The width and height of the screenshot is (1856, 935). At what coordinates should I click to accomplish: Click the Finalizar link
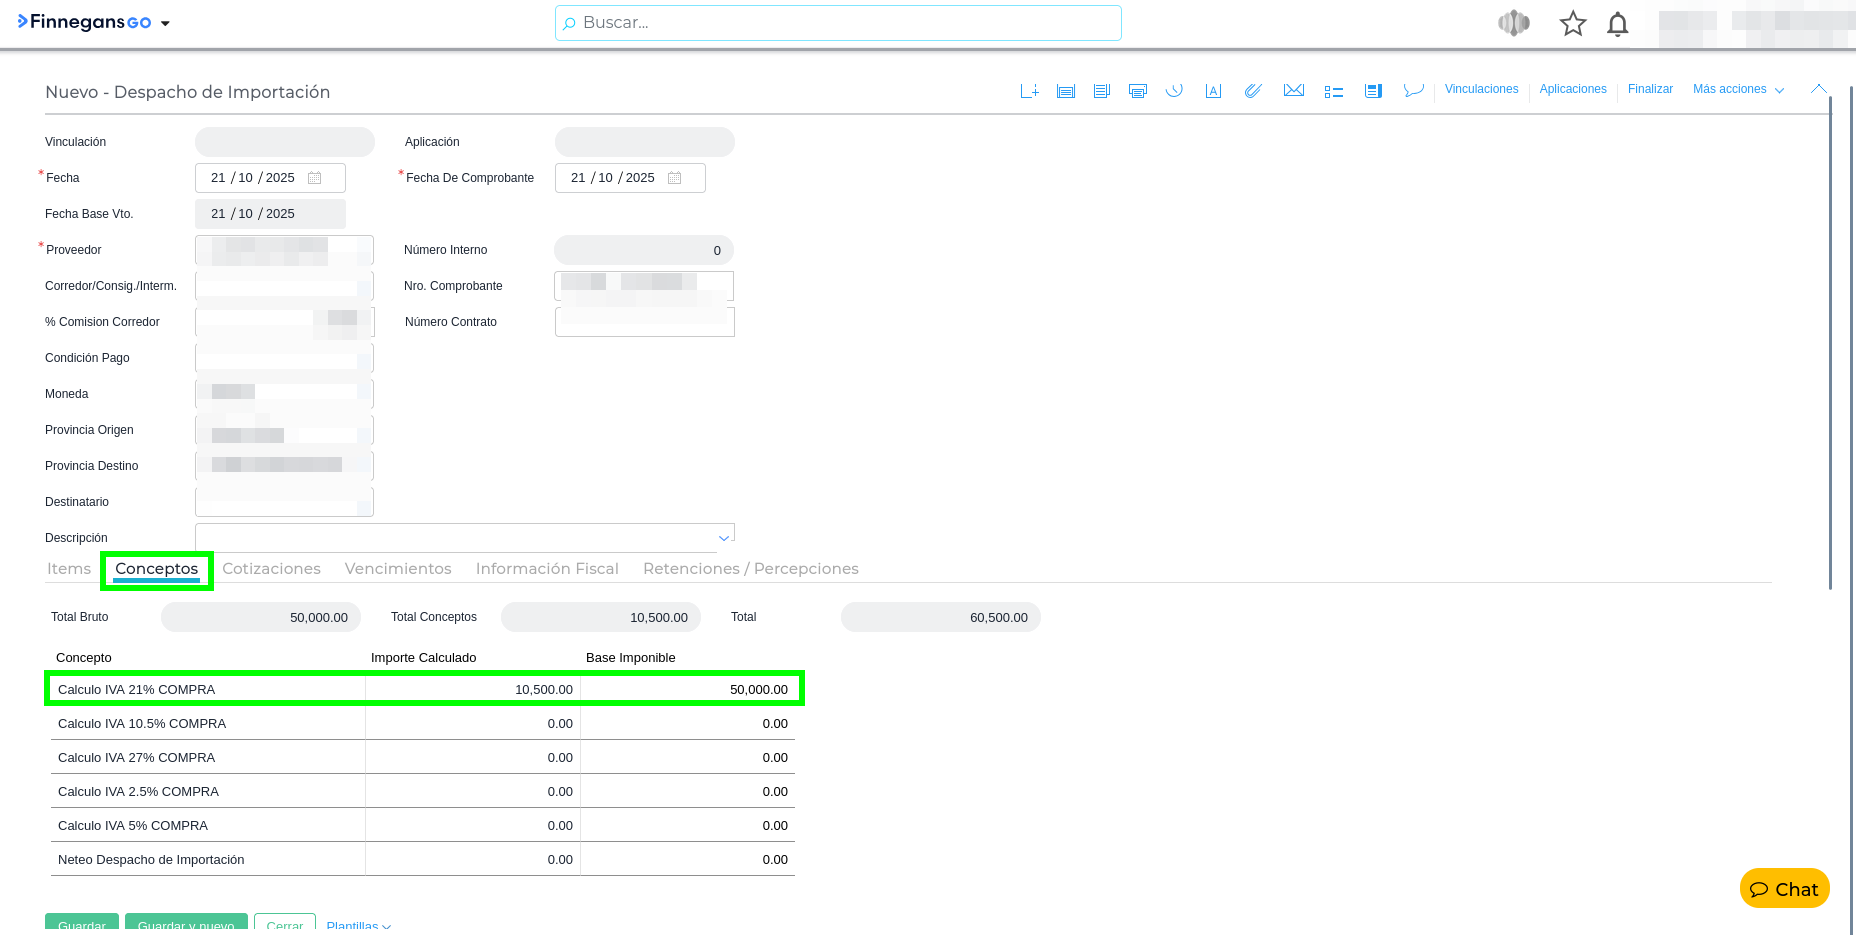point(1650,90)
